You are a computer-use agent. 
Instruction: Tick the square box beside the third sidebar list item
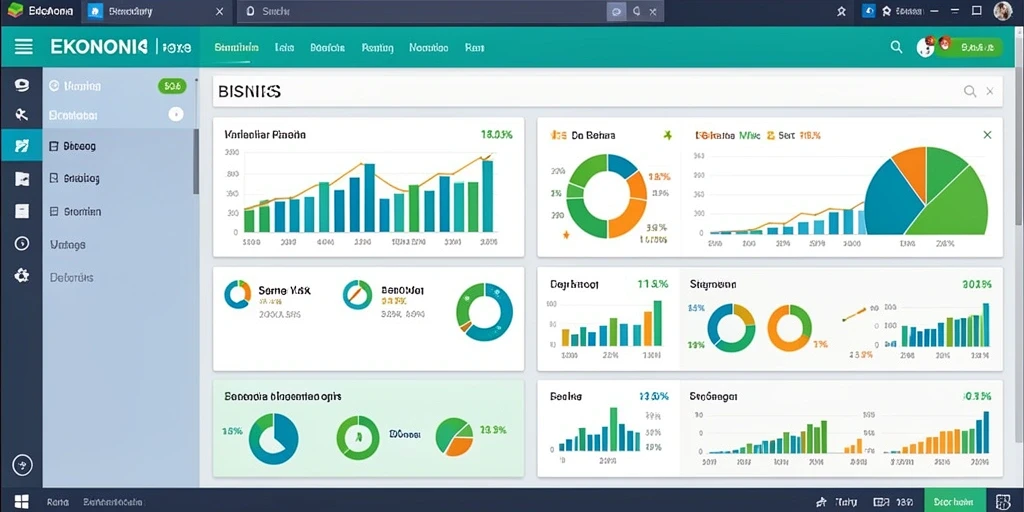54,212
